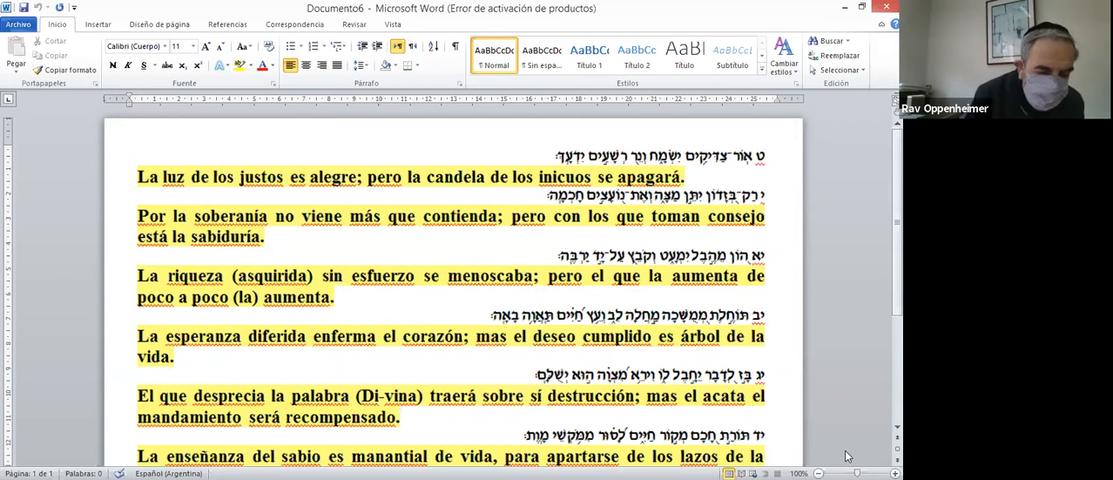Open the Seleccionar menu
Screen dimensions: 1113x480
point(837,70)
